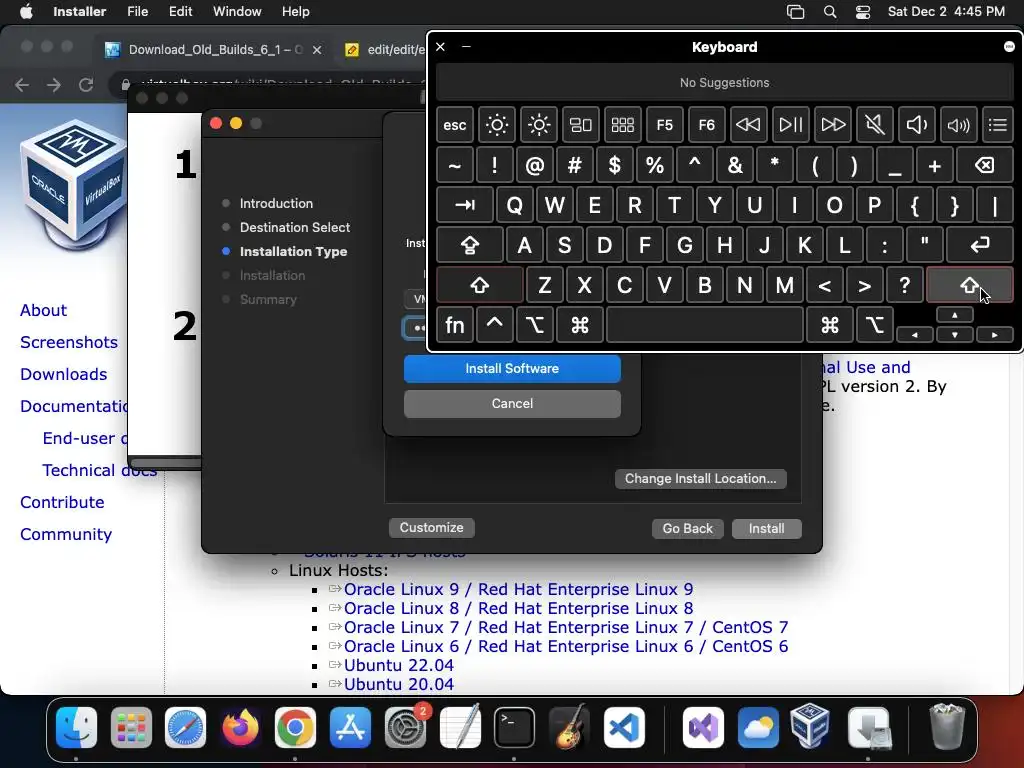1024x768 pixels.
Task: Open the Ubuntu 22.04 download link
Action: coord(398,665)
